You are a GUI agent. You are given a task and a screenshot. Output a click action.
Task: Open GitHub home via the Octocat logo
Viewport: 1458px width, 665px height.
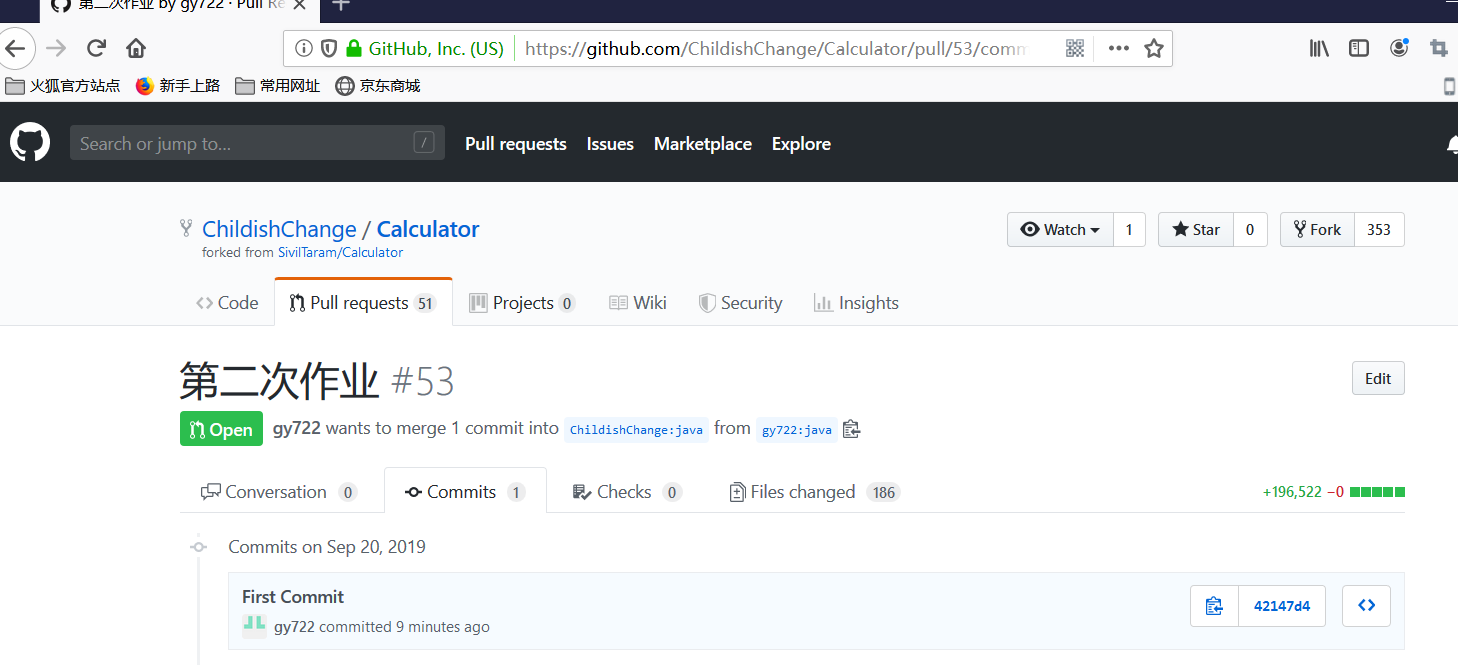(29, 142)
